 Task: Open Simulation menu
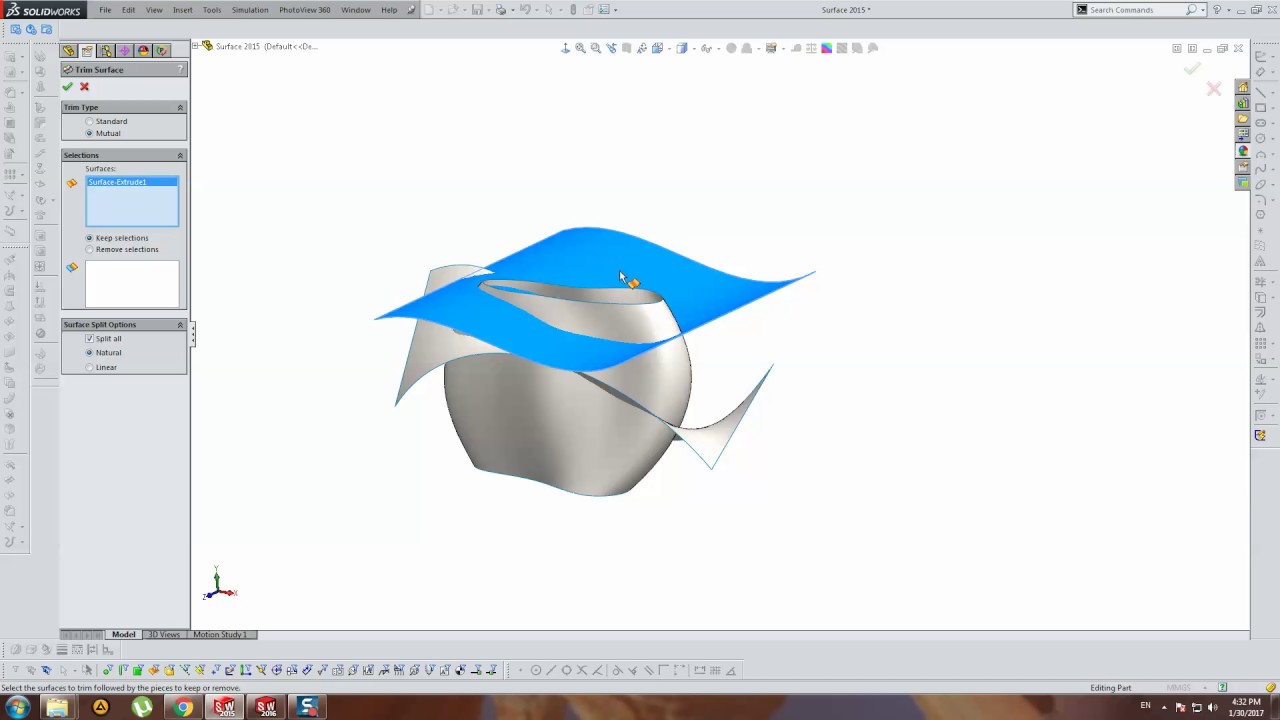(x=250, y=10)
